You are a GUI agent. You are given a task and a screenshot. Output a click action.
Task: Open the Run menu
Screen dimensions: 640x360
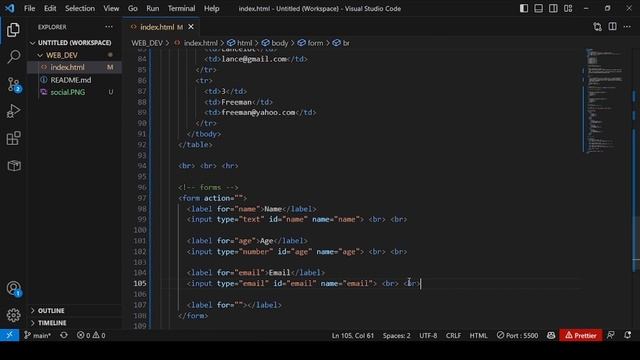pyautogui.click(x=153, y=8)
